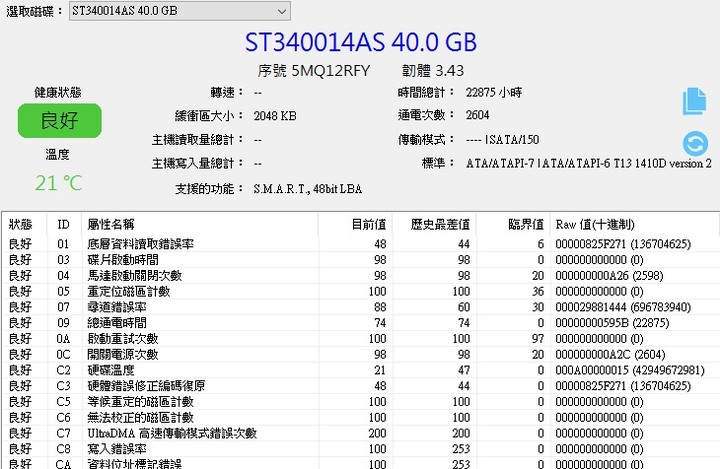
Task: Click the raw value 00000000595B (22875)
Action: pos(612,323)
